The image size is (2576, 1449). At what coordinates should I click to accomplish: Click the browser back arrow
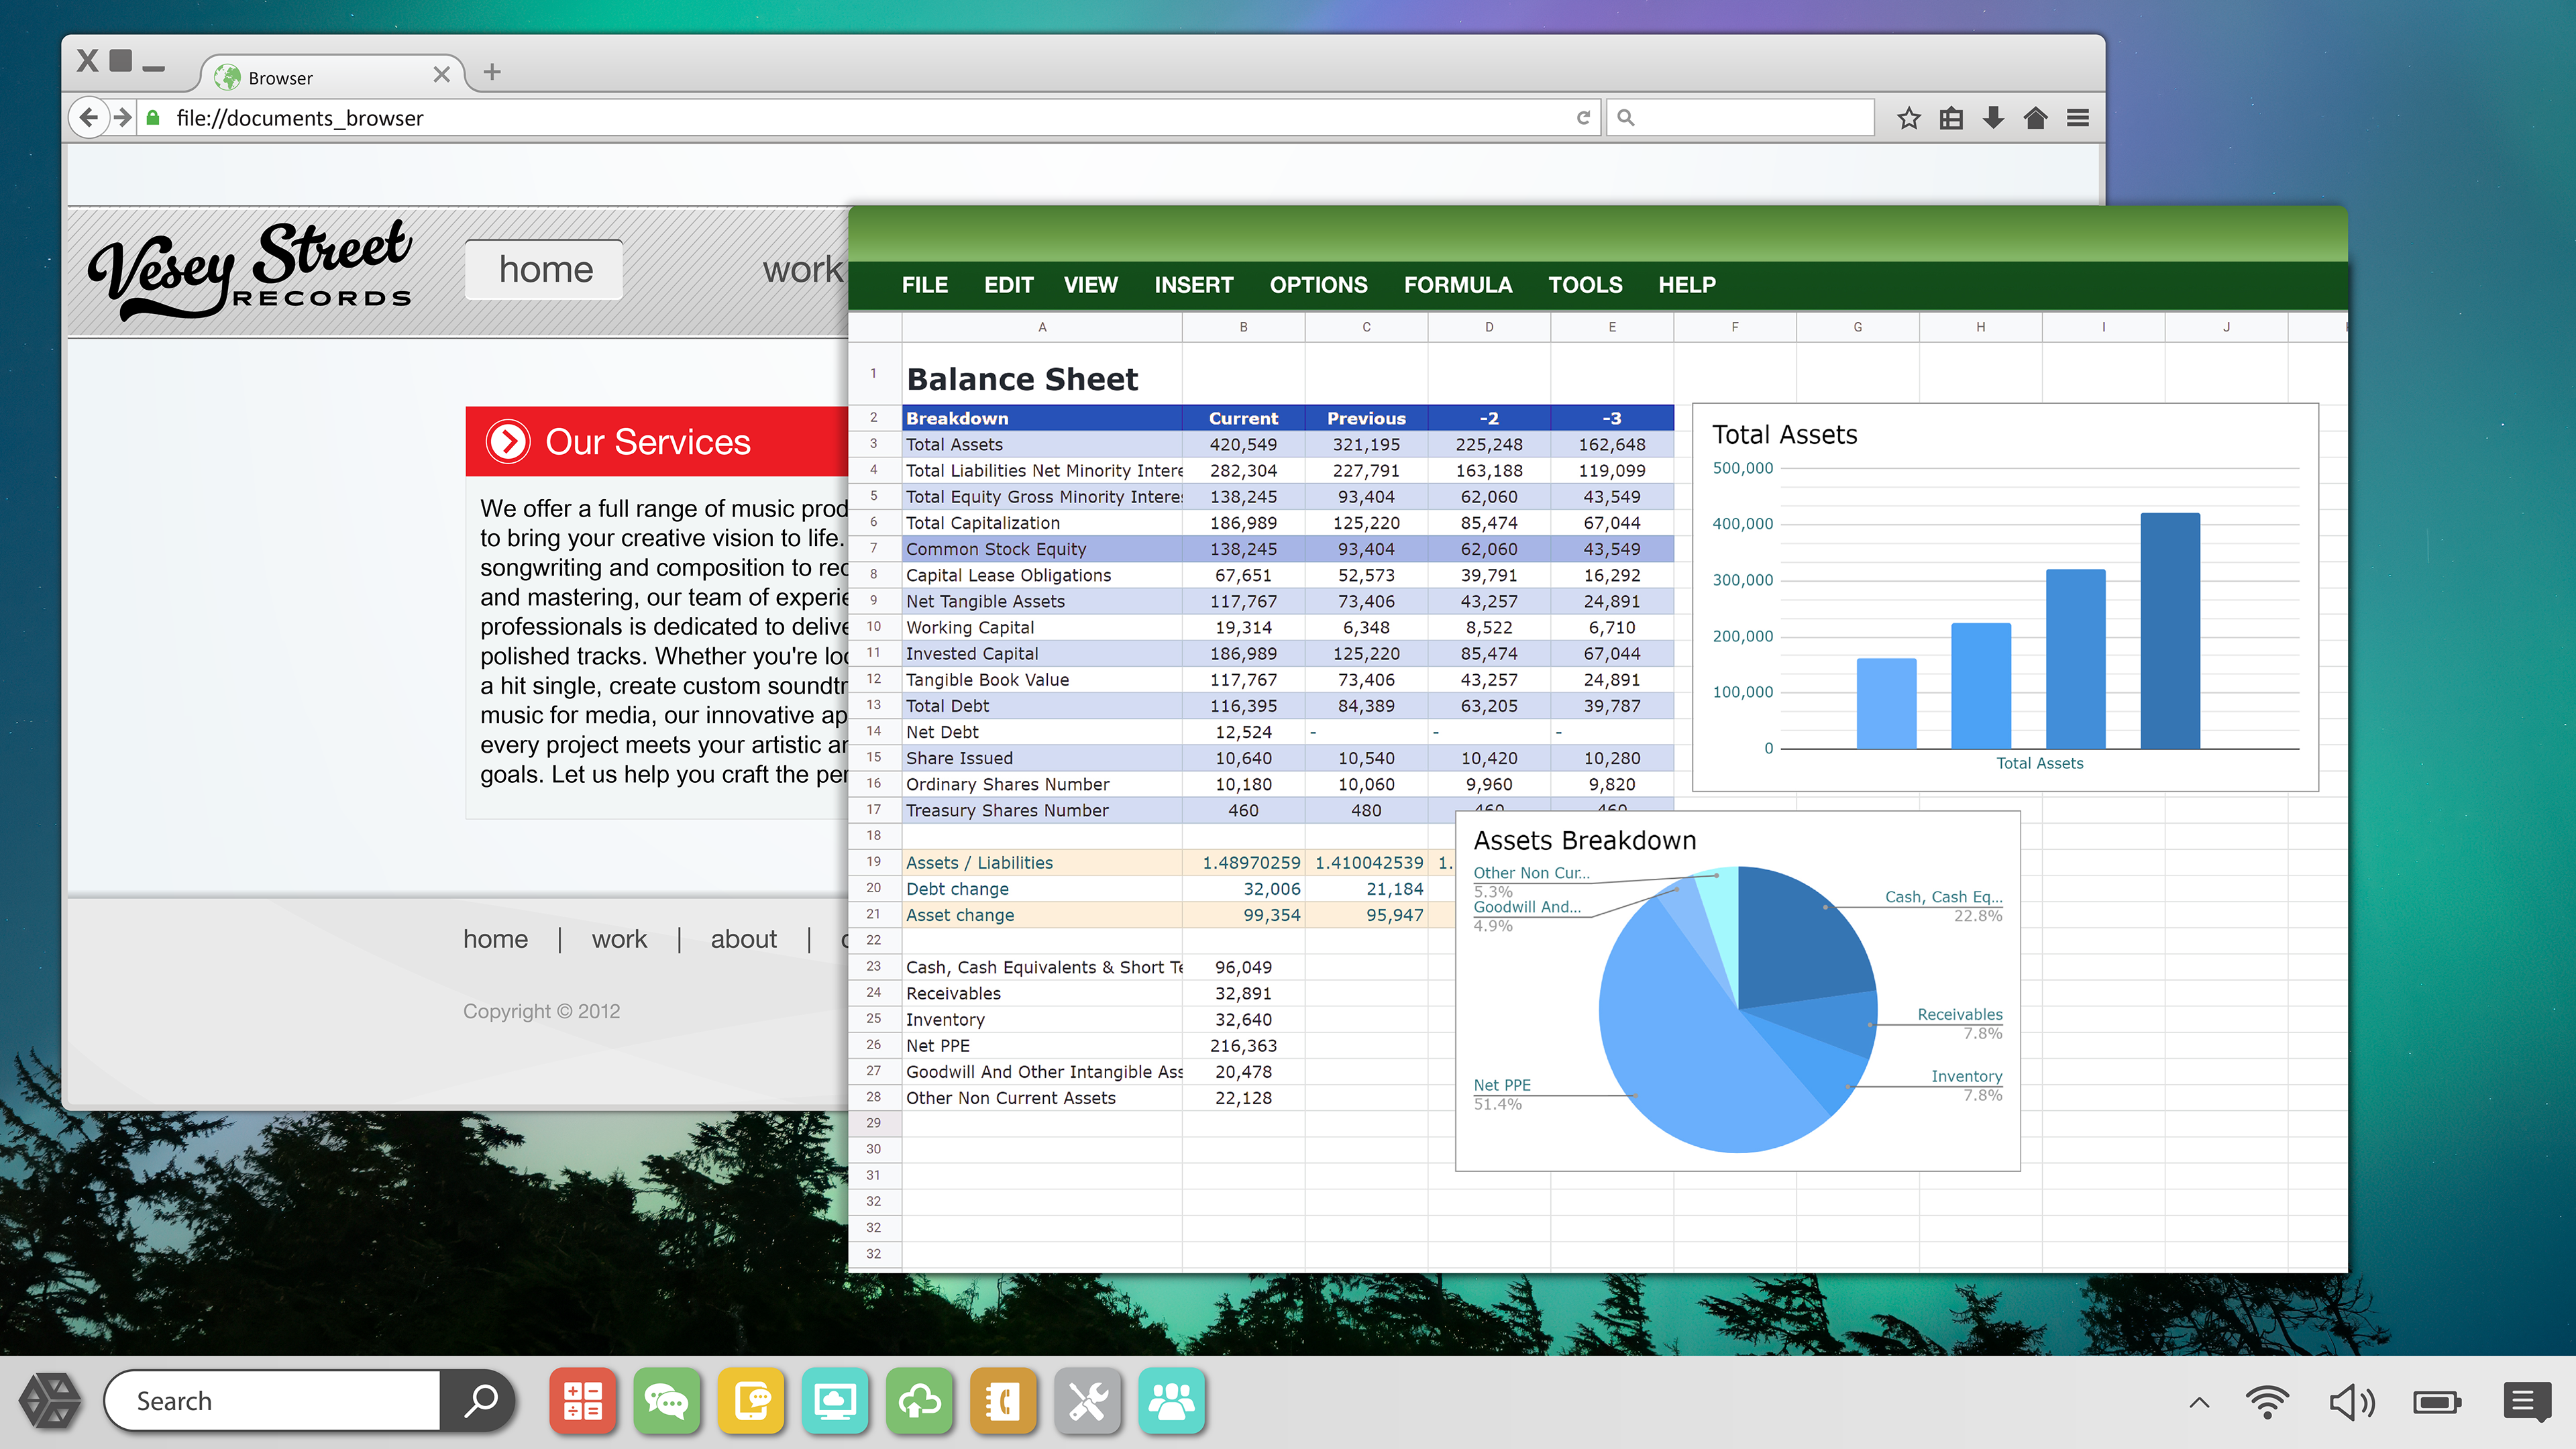[x=89, y=118]
